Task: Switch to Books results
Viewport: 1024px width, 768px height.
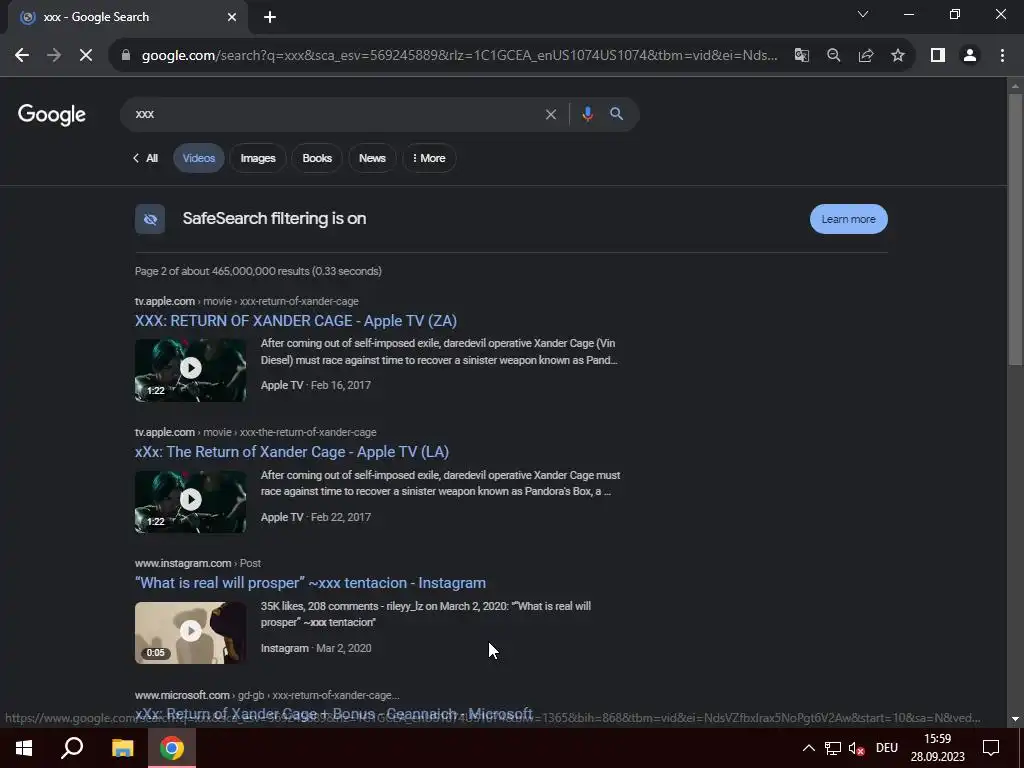Action: click(x=317, y=158)
